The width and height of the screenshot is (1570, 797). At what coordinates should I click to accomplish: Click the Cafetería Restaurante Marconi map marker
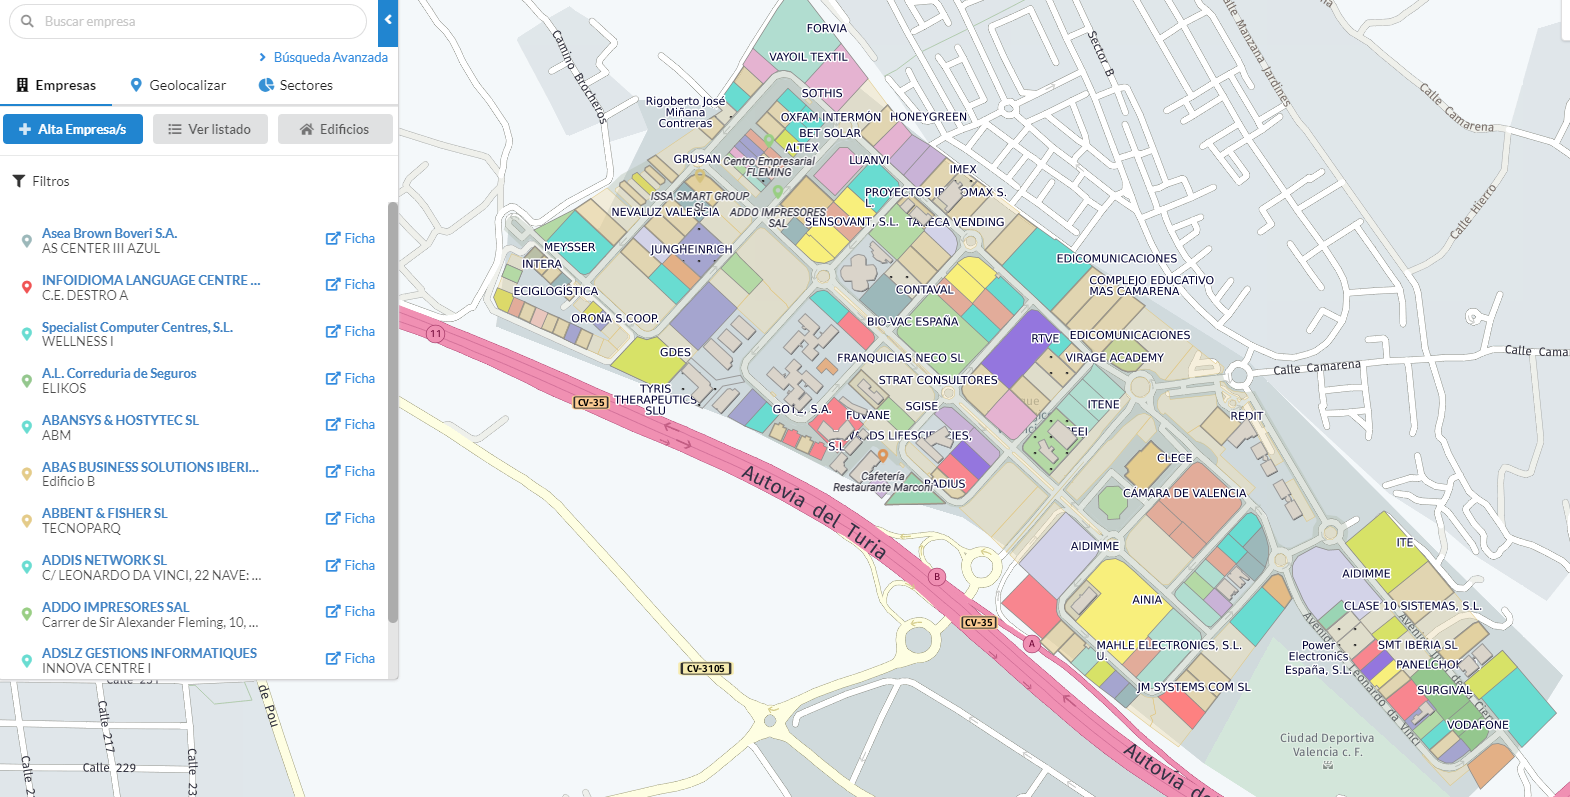(883, 456)
